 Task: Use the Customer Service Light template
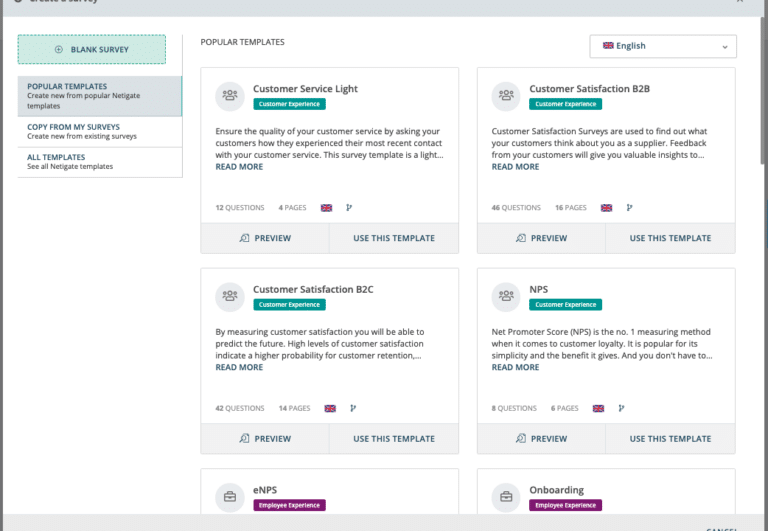[x=394, y=239]
